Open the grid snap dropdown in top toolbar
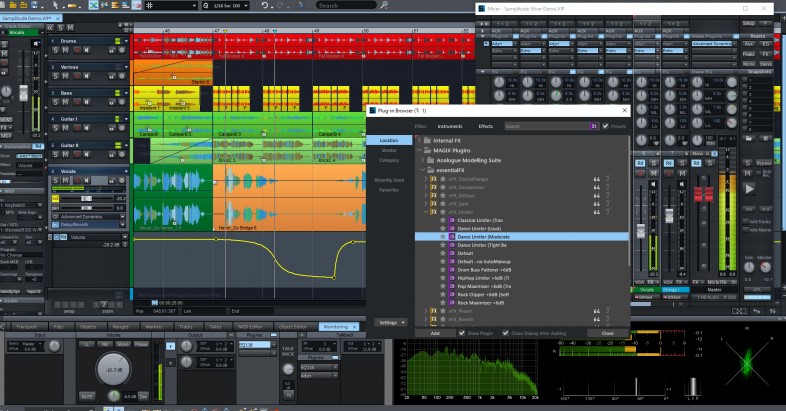The height and width of the screenshot is (411, 786). (194, 6)
